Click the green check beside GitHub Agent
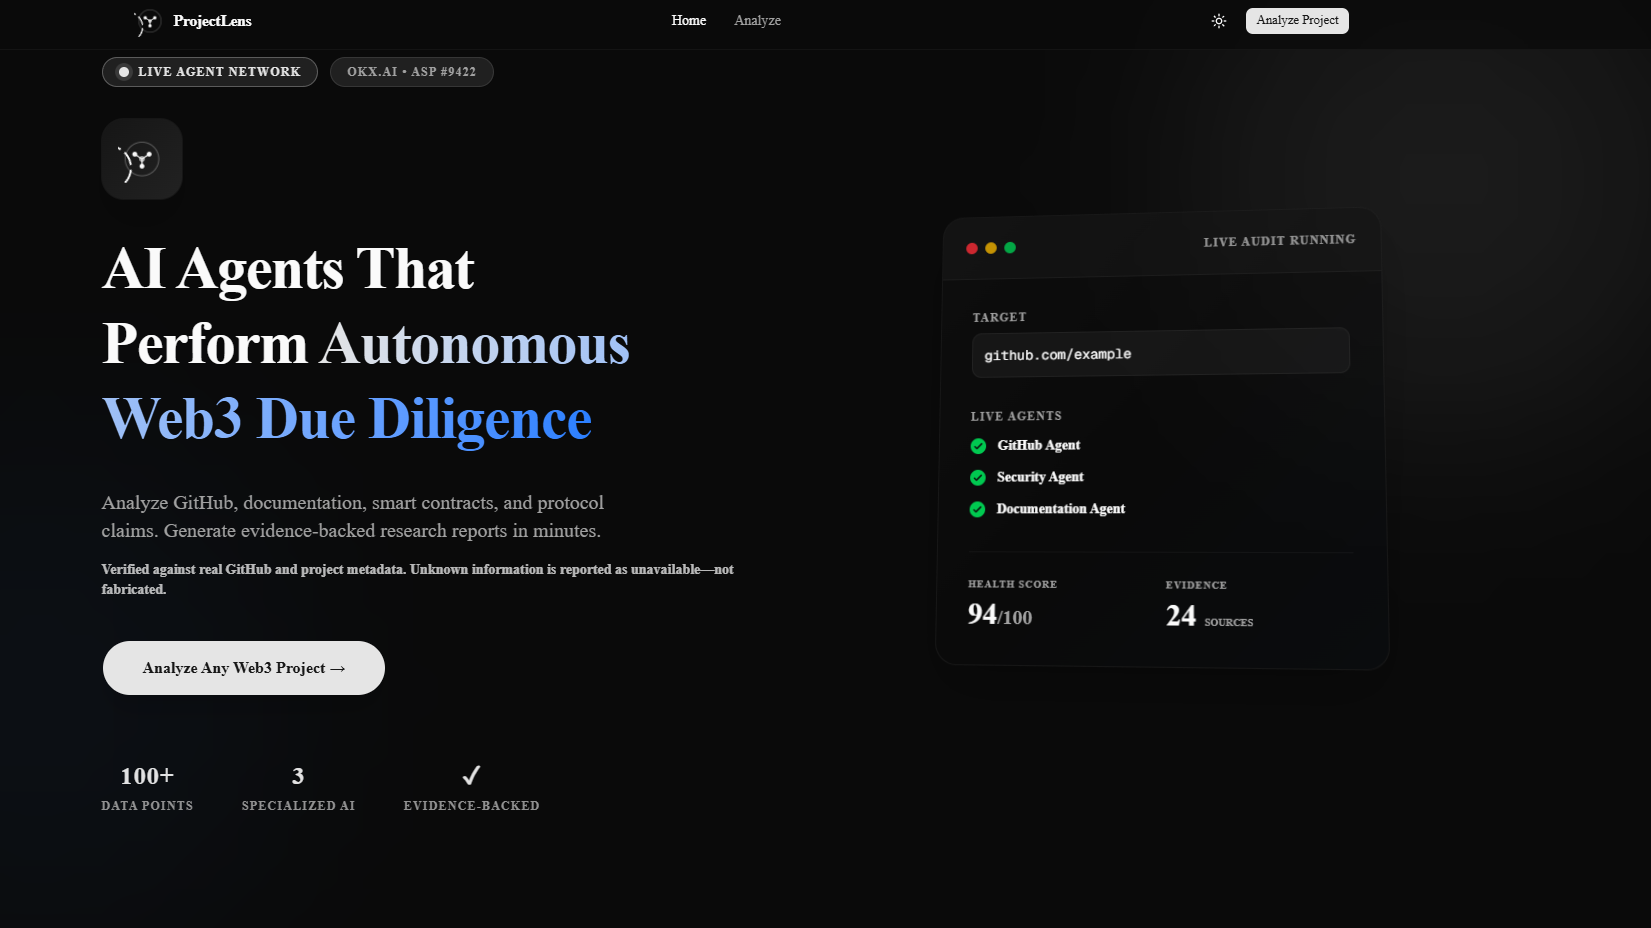The width and height of the screenshot is (1651, 928). pos(978,446)
